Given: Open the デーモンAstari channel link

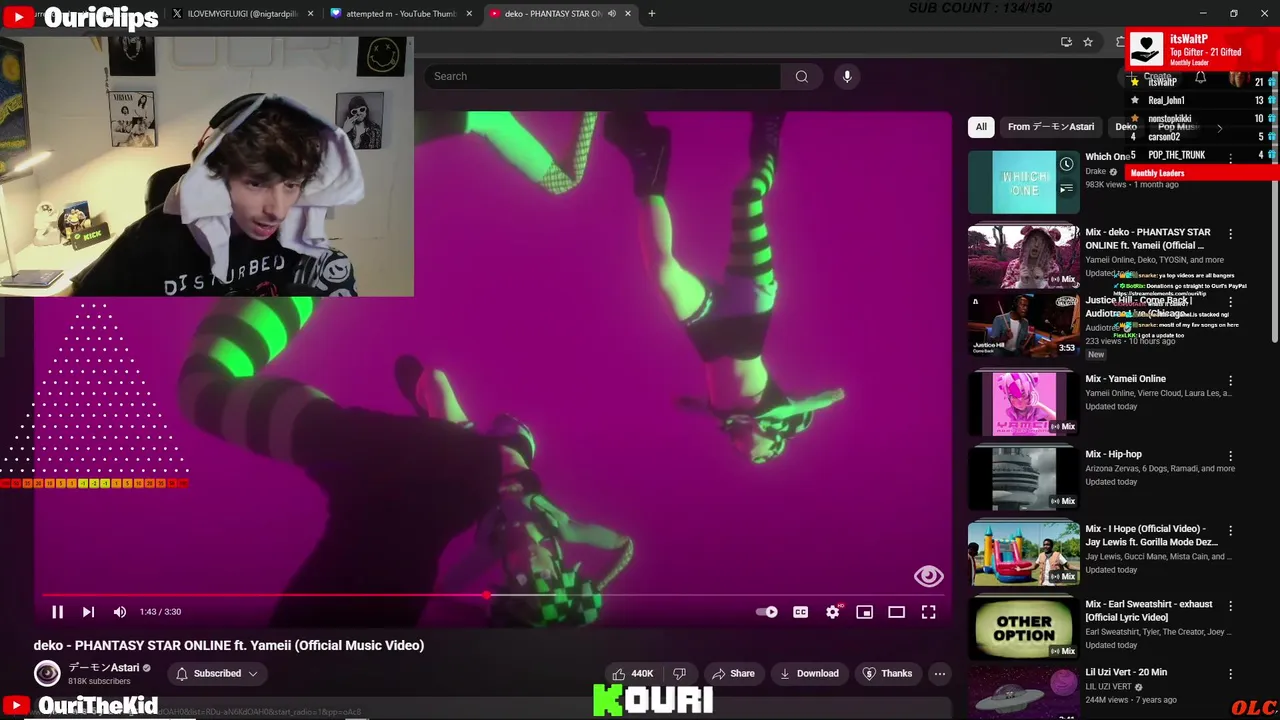Looking at the screenshot, I should pyautogui.click(x=104, y=668).
